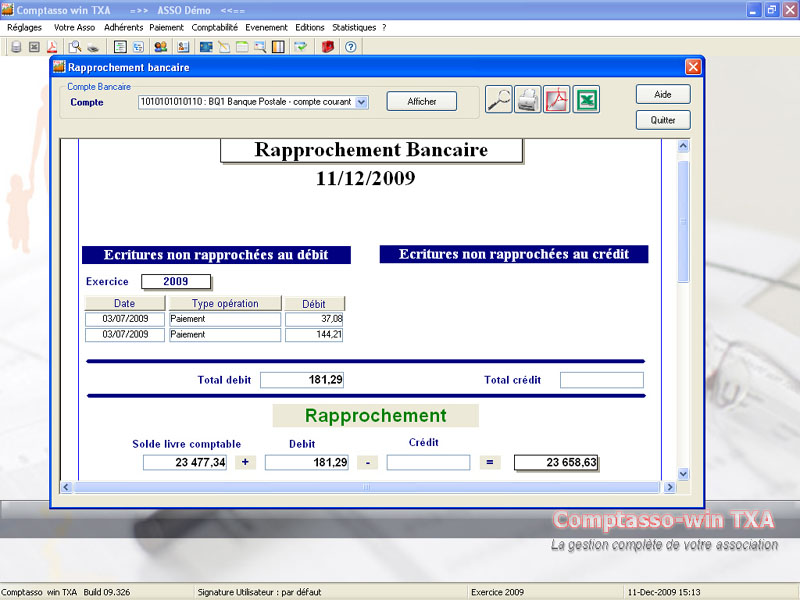Click the Aide button
800x600 pixels.
coord(662,94)
